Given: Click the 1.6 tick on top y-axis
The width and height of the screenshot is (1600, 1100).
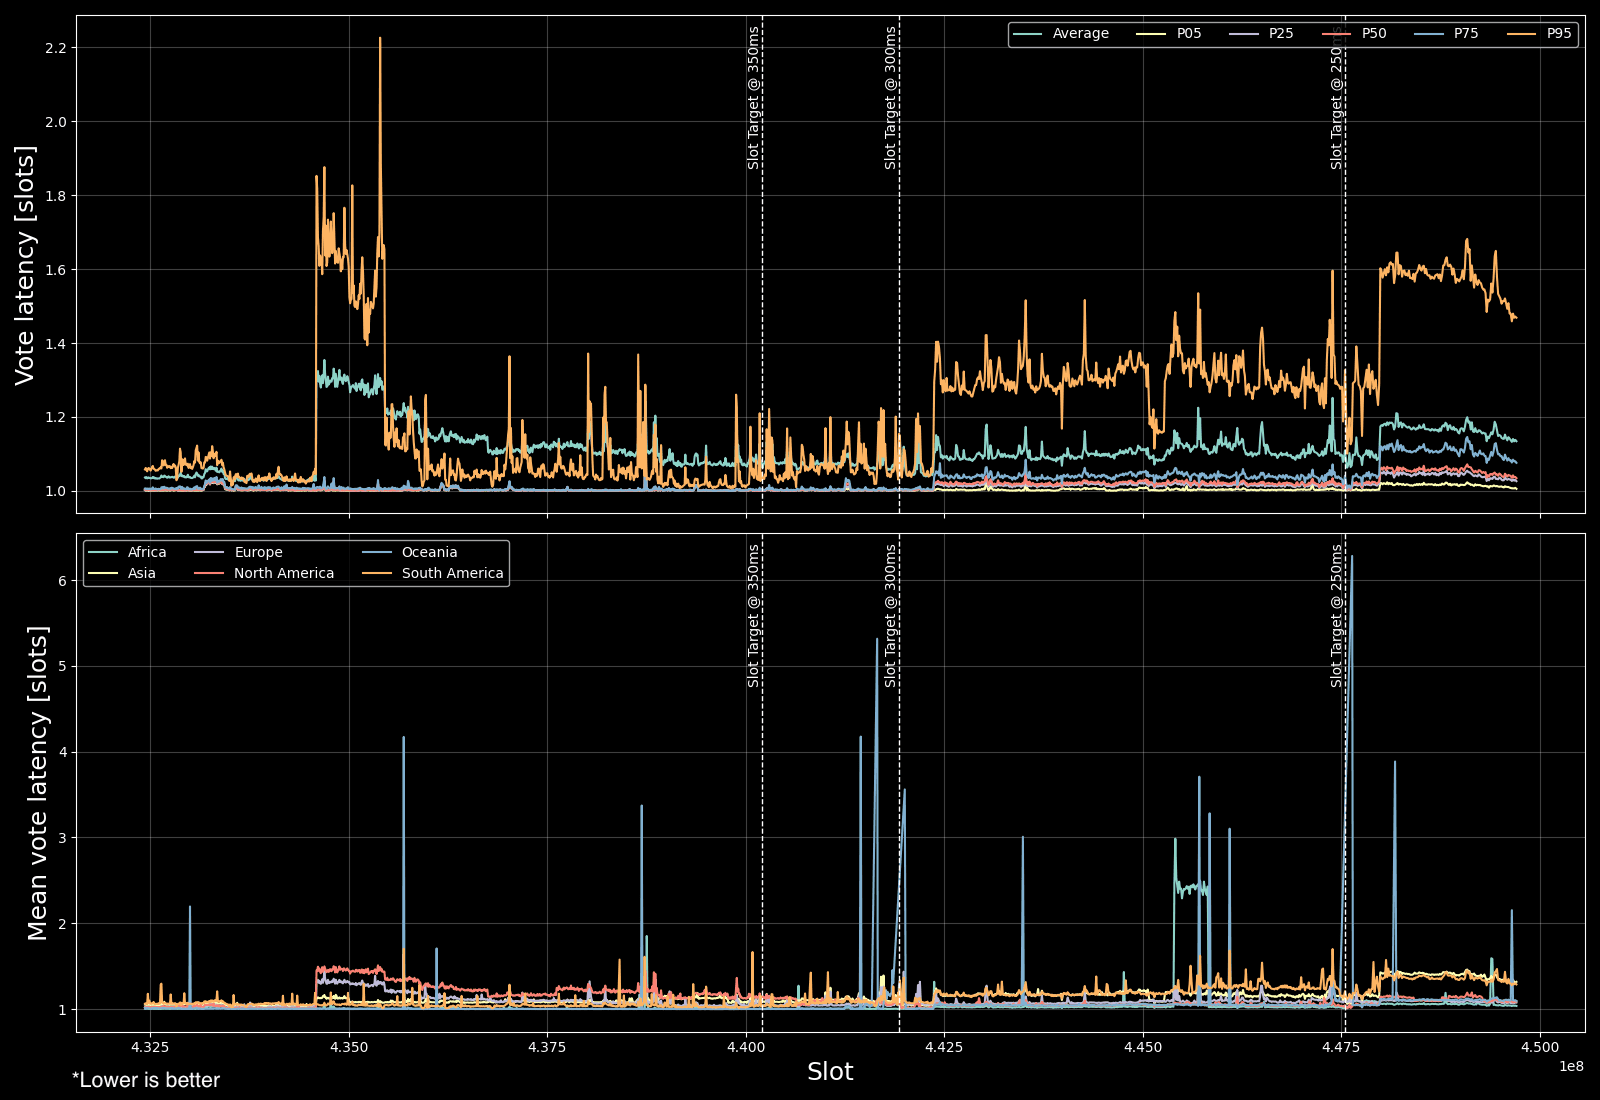Looking at the screenshot, I should click(56, 270).
